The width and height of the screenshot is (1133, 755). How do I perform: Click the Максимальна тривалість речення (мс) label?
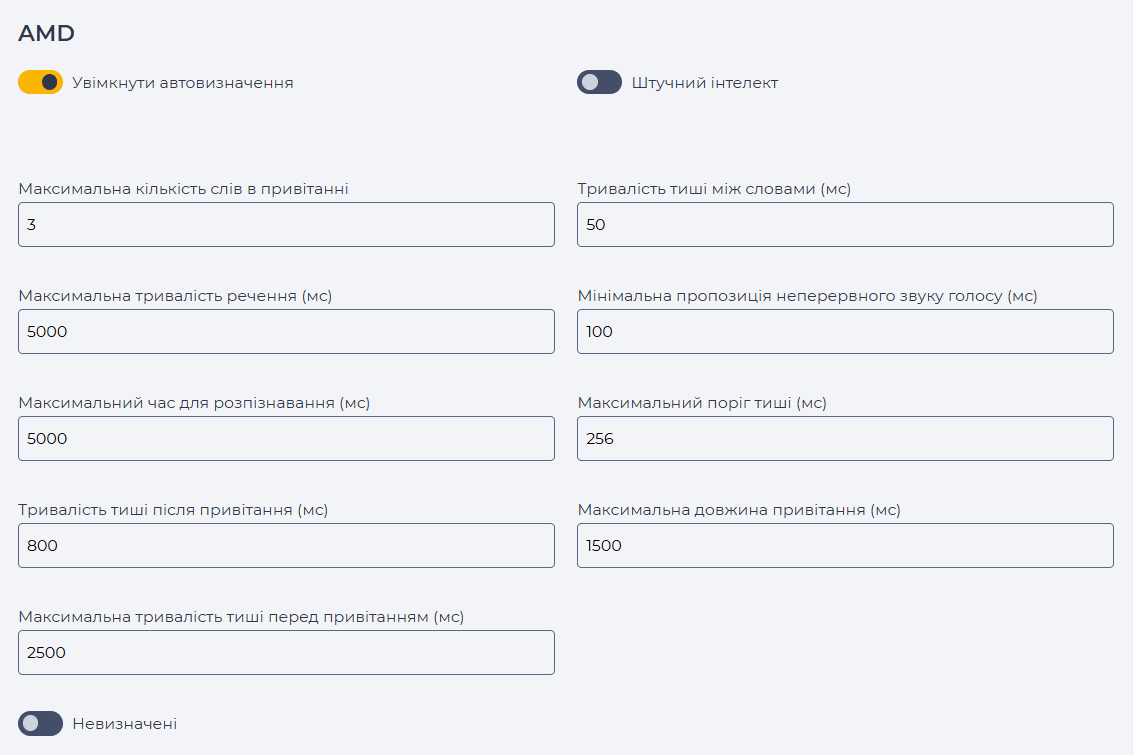coord(175,296)
